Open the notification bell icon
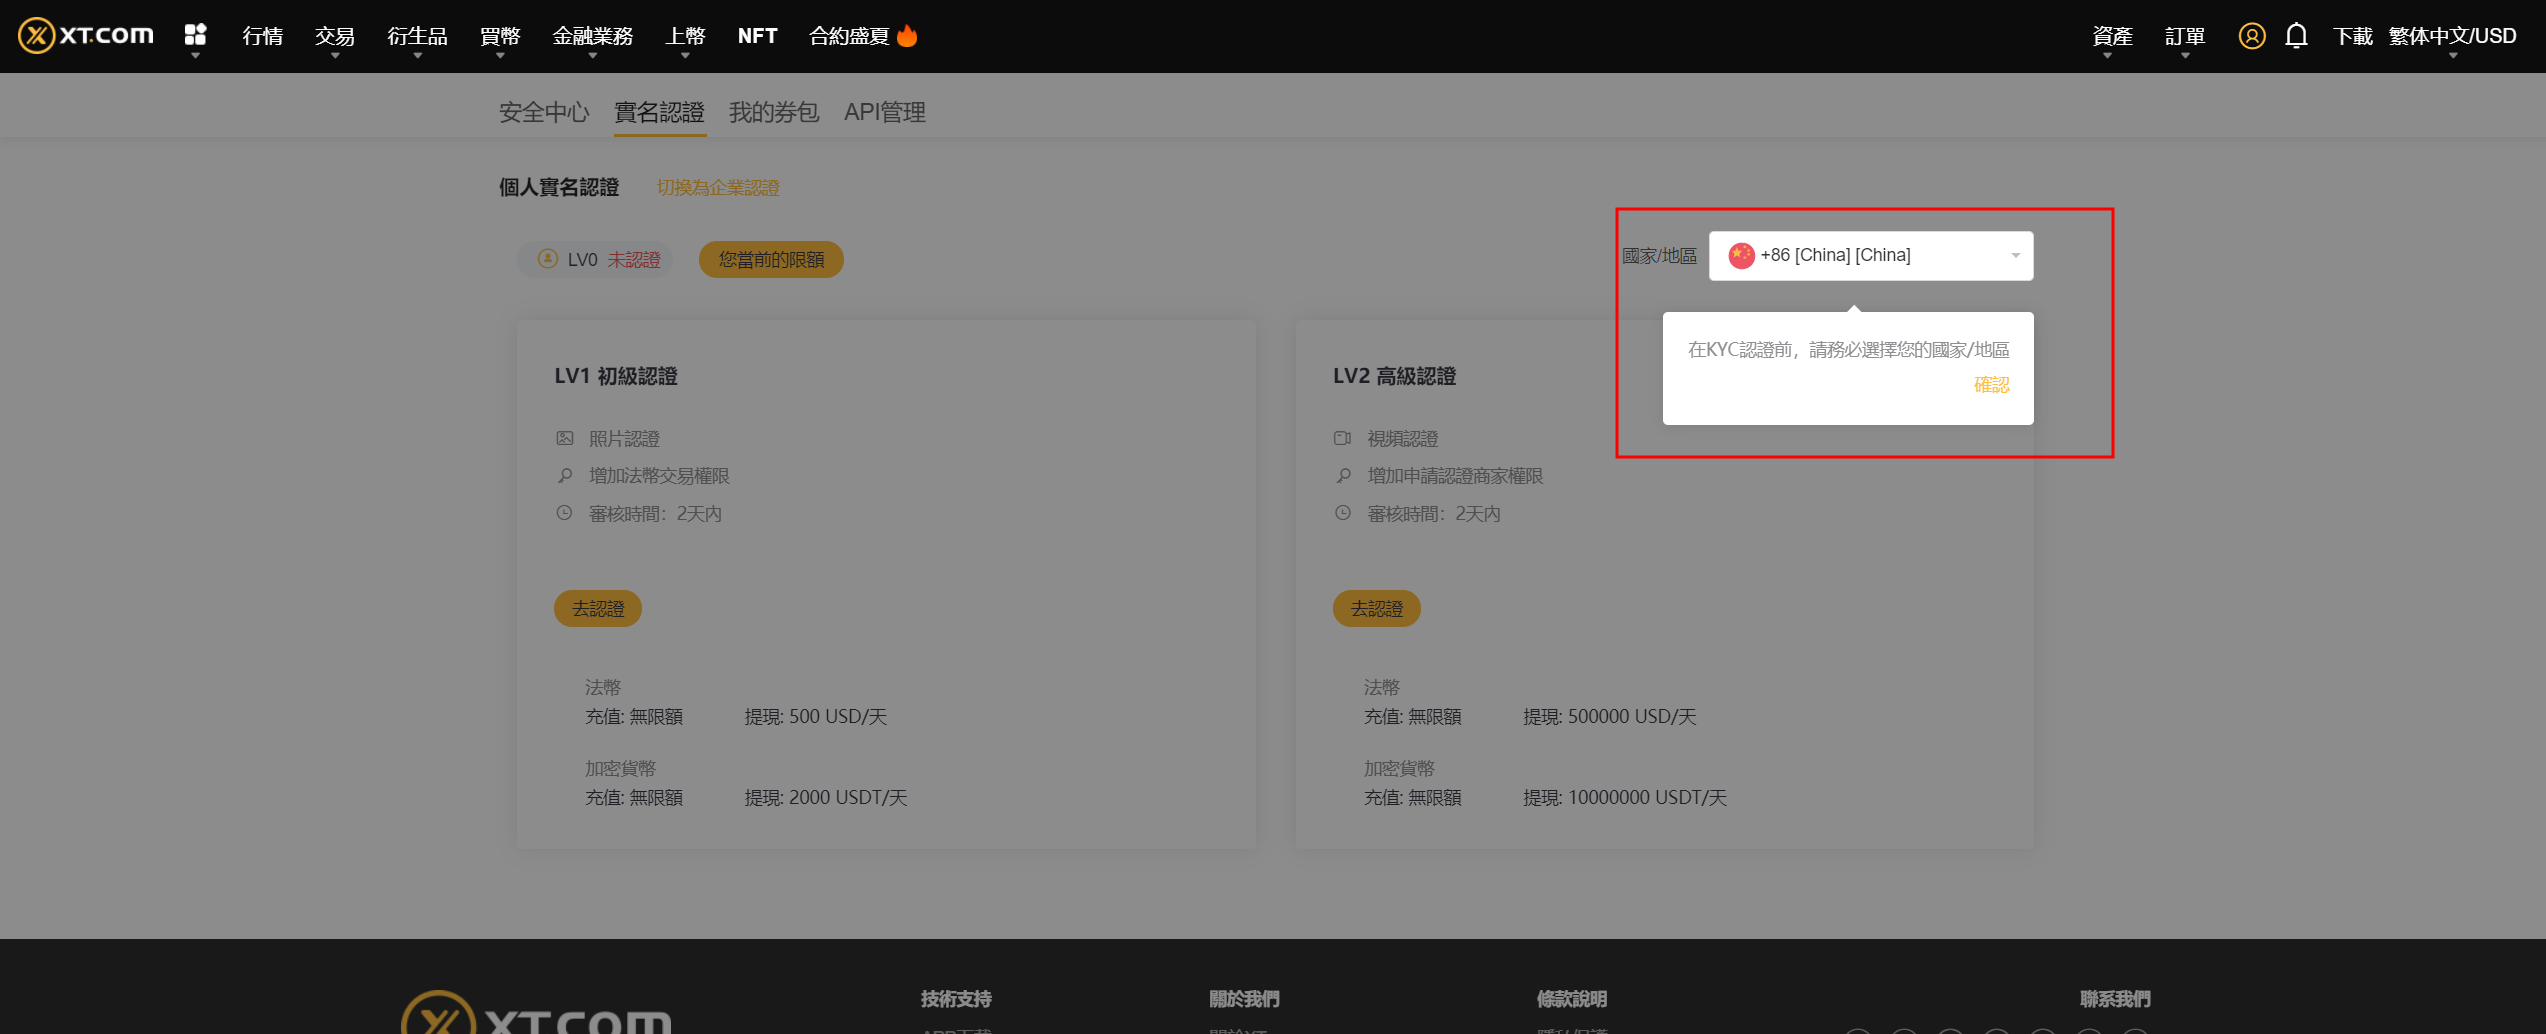The height and width of the screenshot is (1034, 2546). [2296, 36]
